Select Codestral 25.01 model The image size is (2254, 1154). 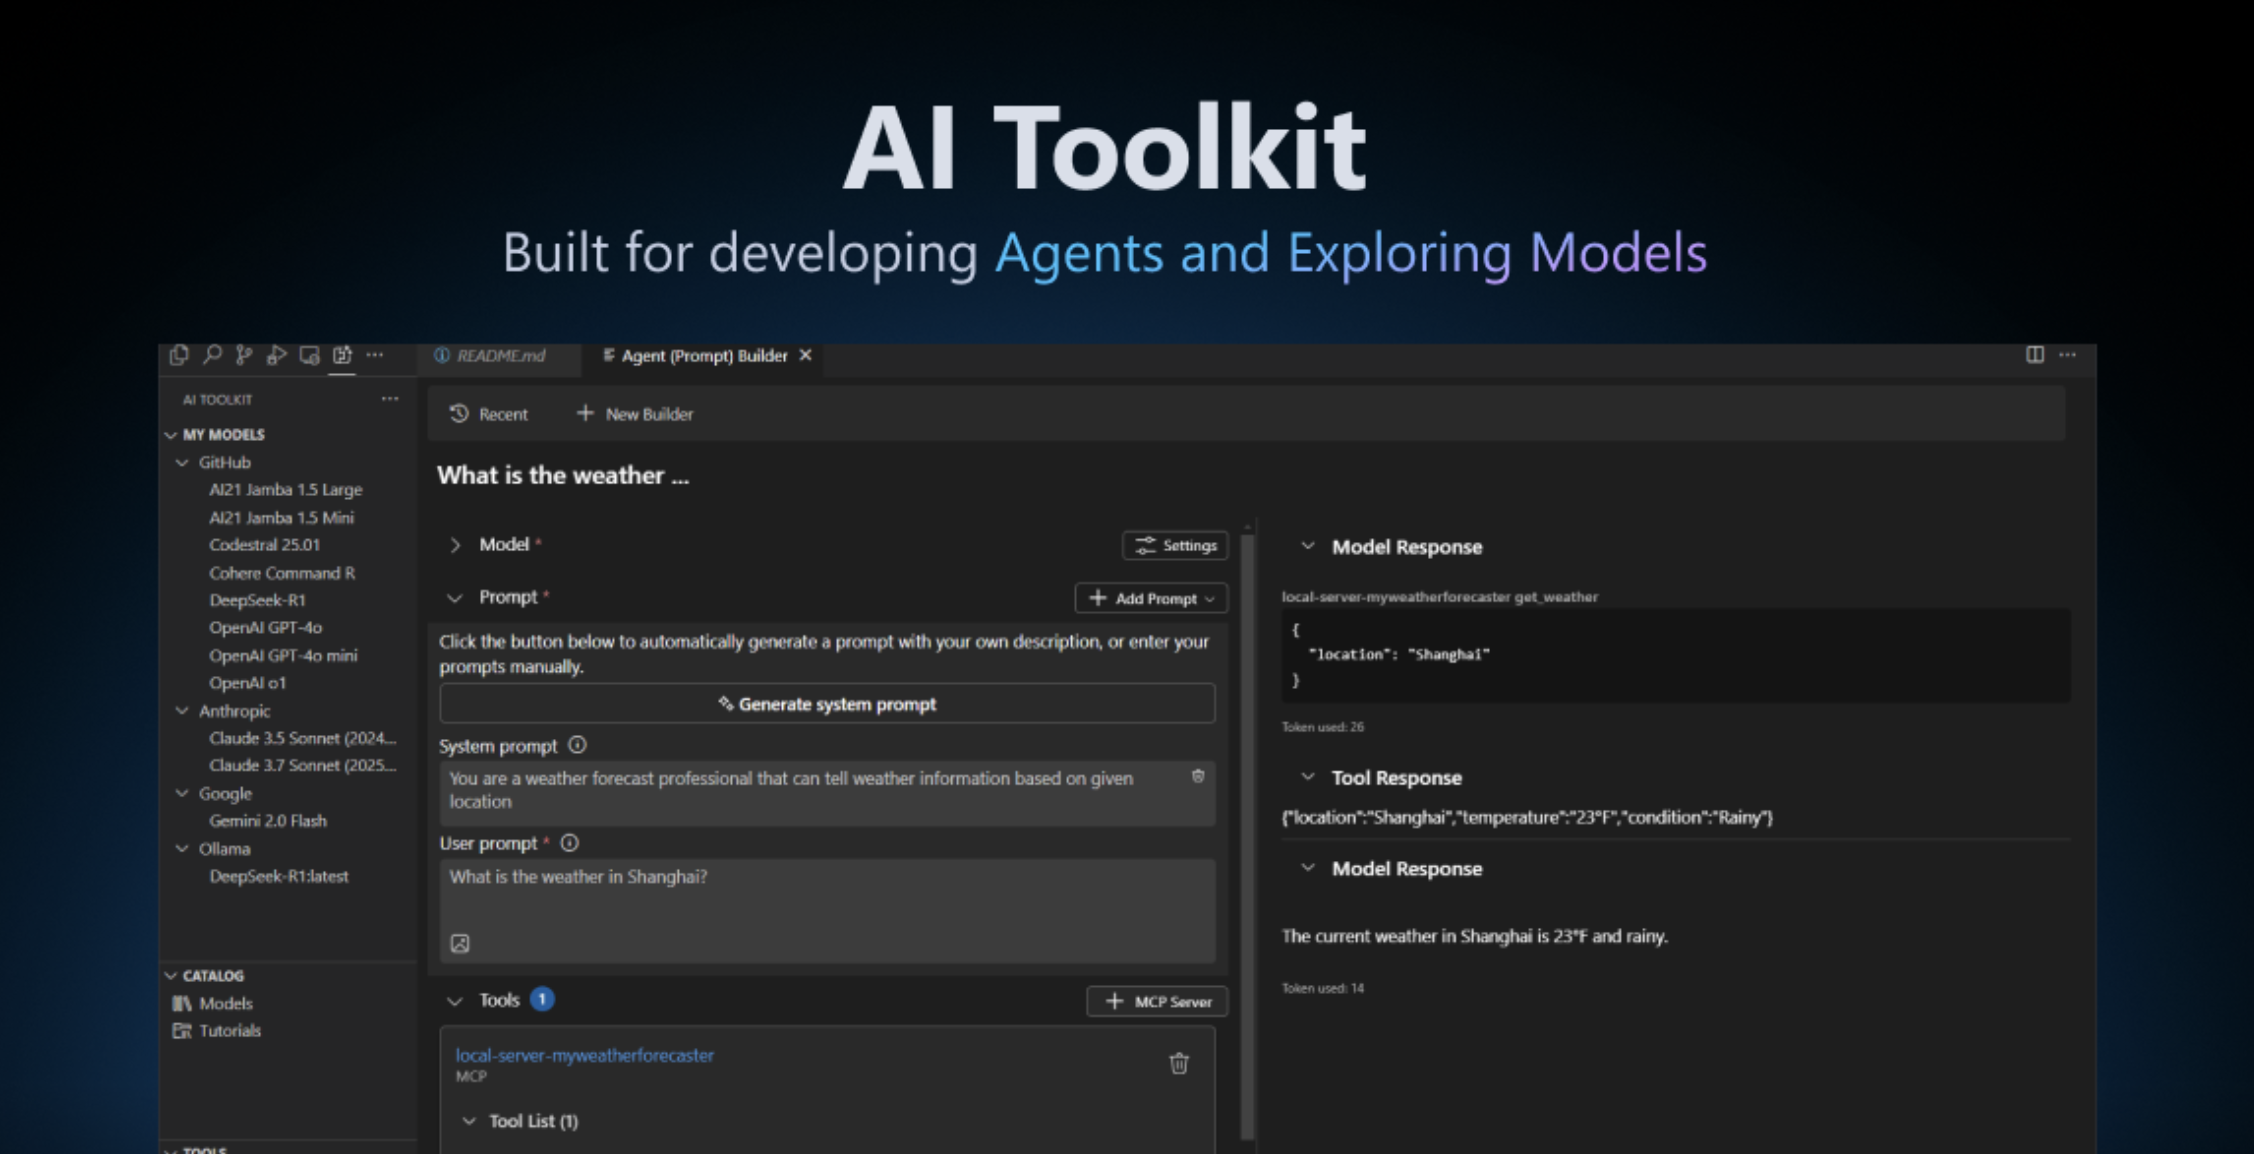265,545
